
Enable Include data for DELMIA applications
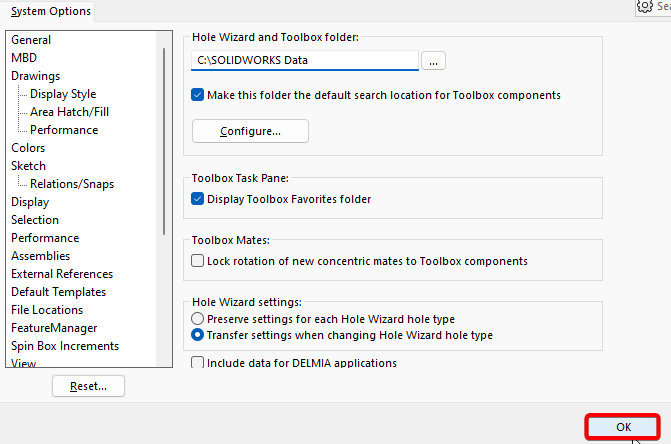click(x=197, y=362)
